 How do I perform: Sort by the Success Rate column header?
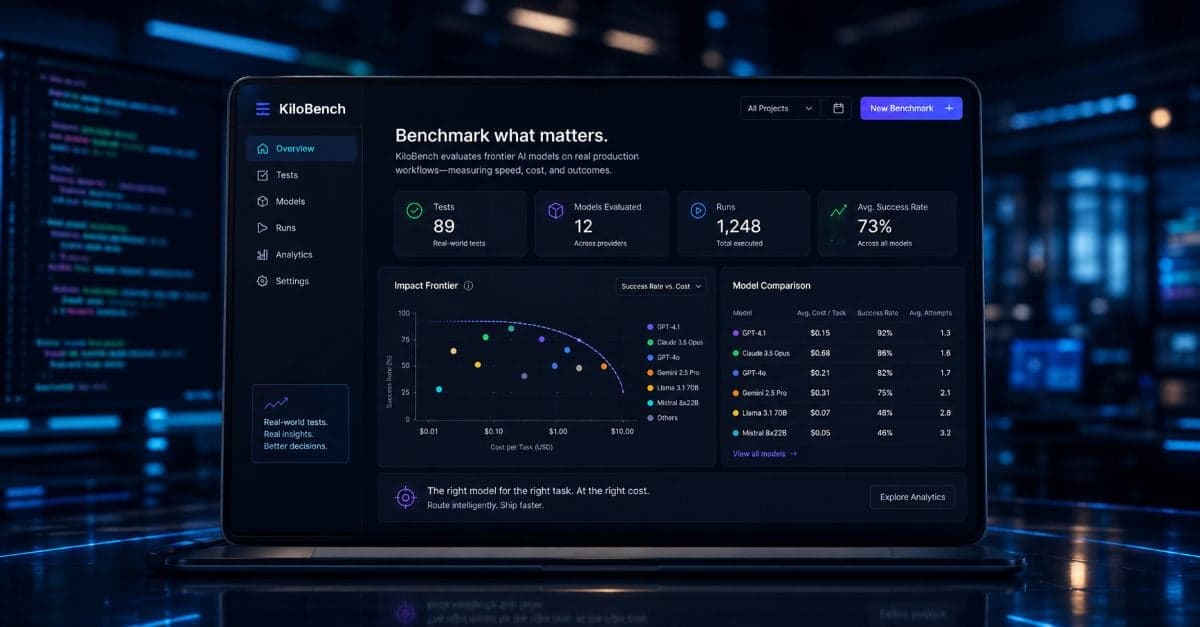point(878,313)
